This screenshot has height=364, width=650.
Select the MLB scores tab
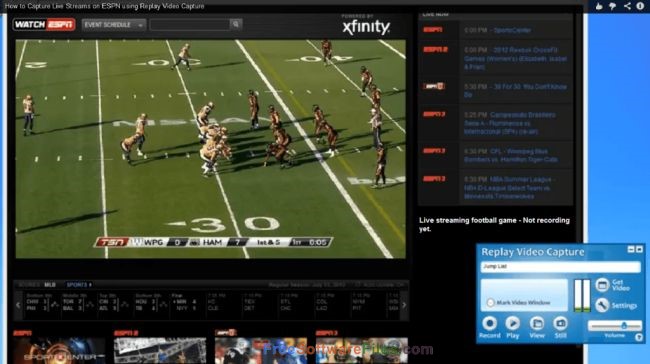pos(50,285)
